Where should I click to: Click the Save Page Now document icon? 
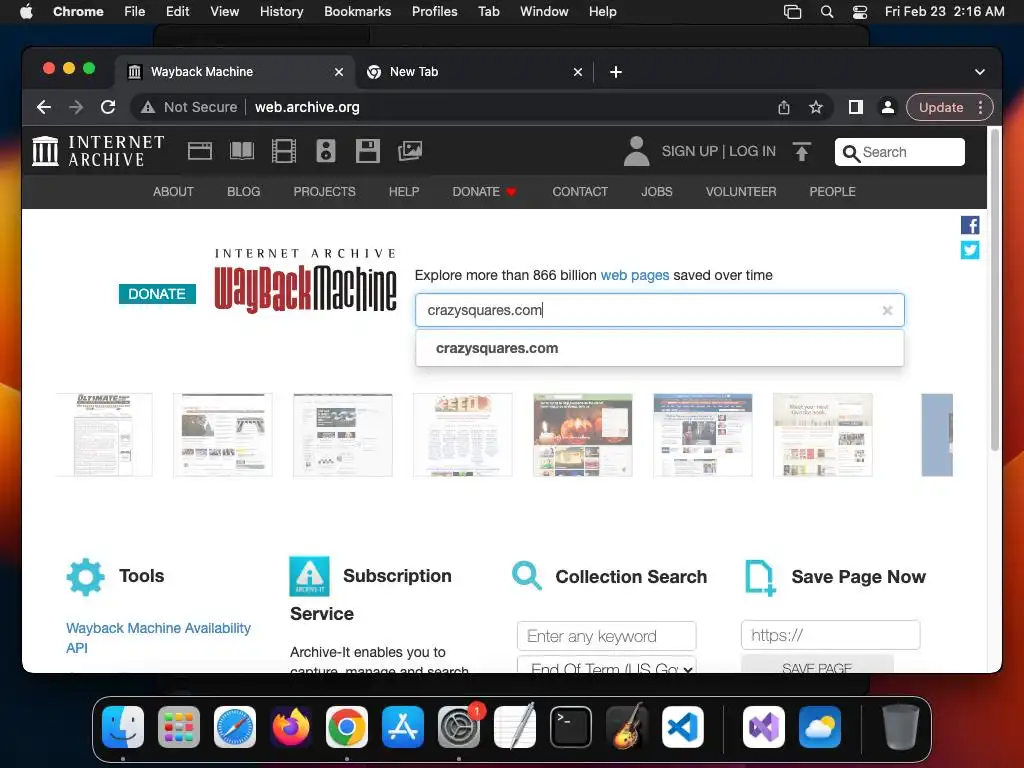[x=760, y=577]
